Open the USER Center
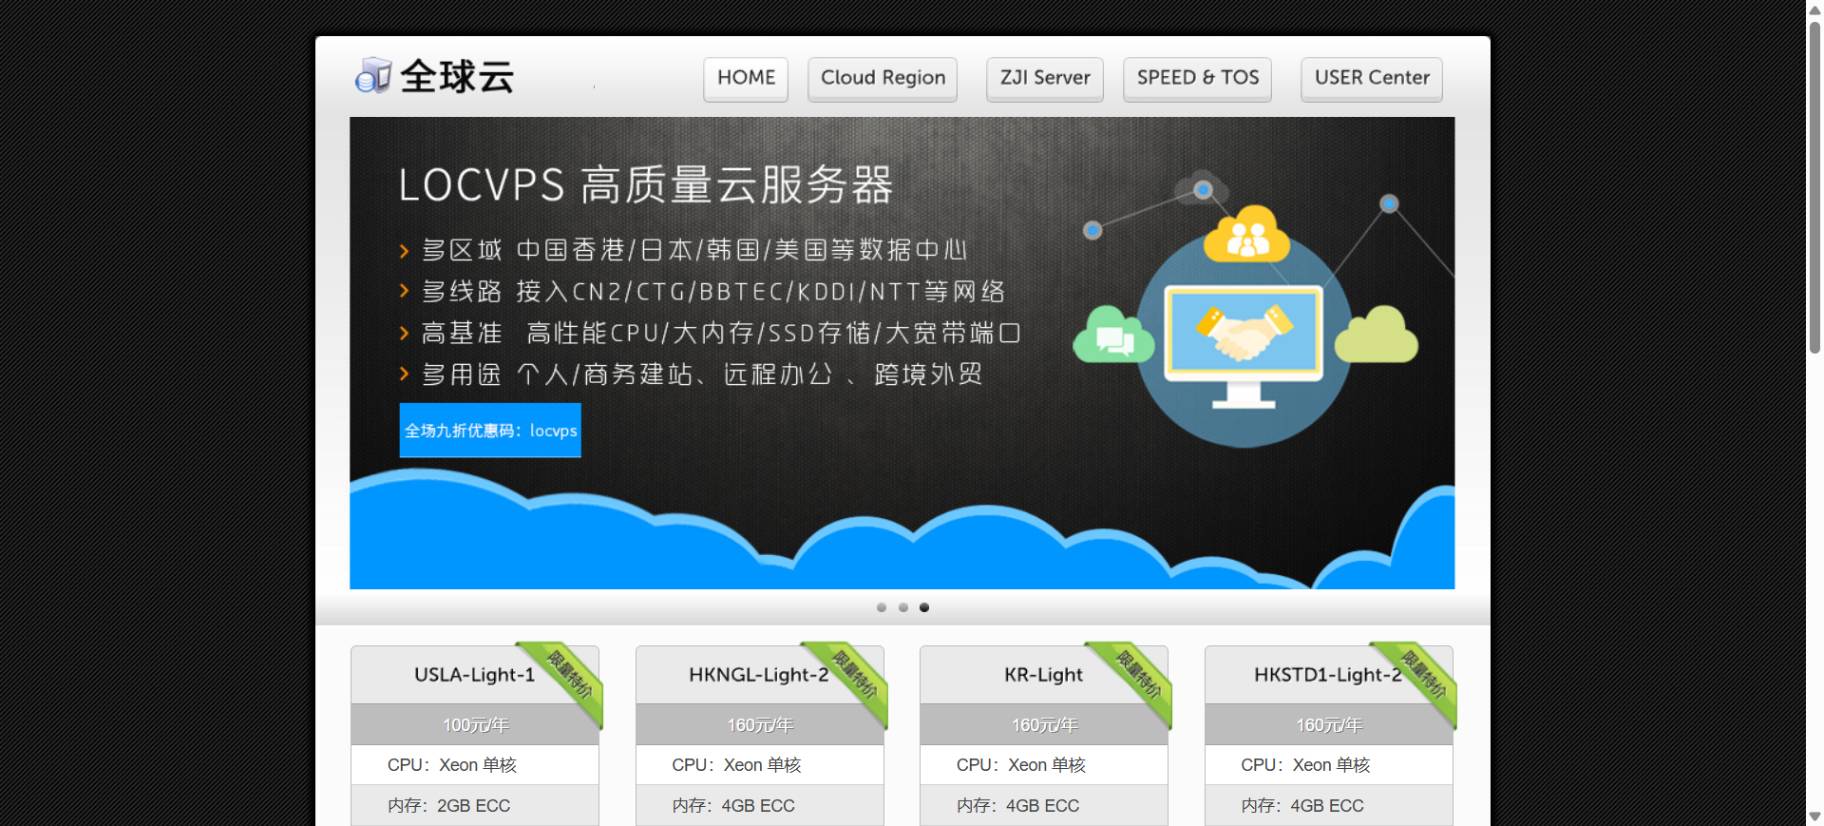Screen dimensions: 1824x826 pos(1372,78)
